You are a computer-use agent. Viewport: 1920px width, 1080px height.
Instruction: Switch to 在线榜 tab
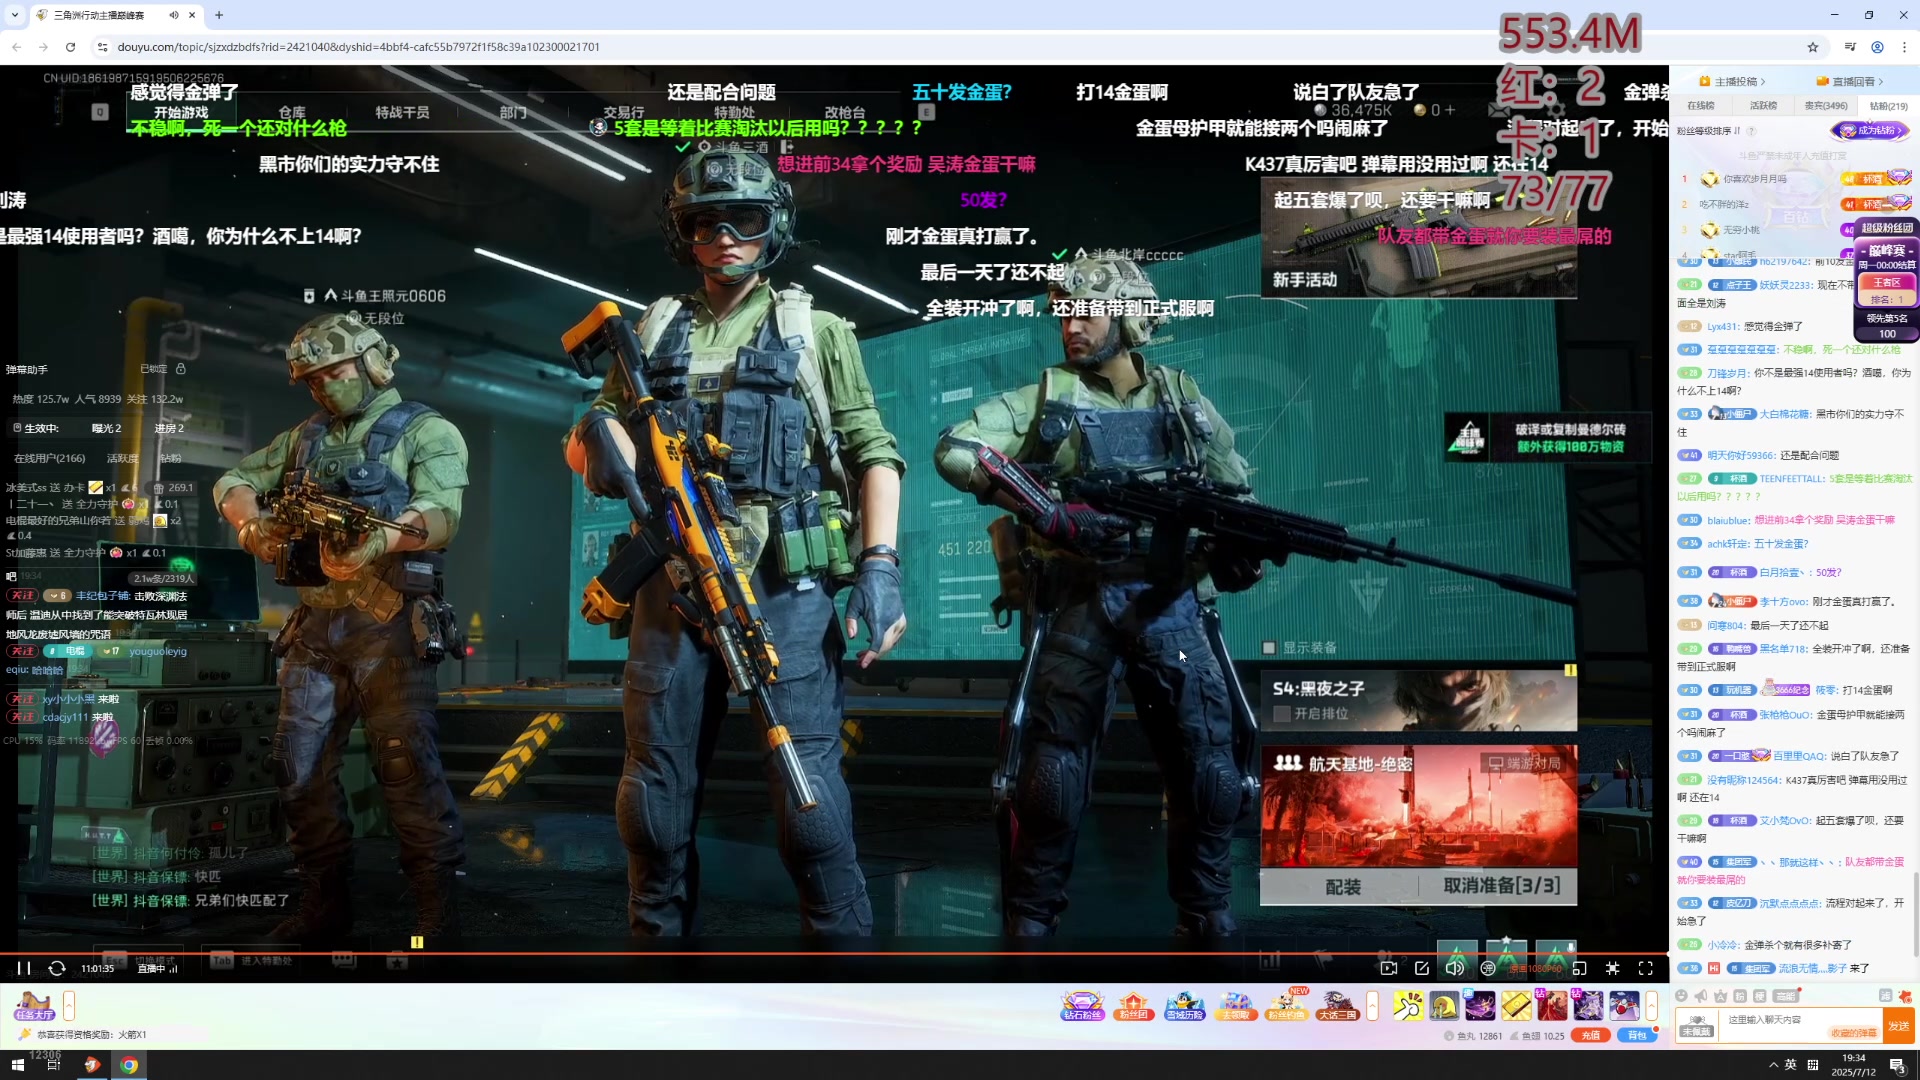[1701, 106]
